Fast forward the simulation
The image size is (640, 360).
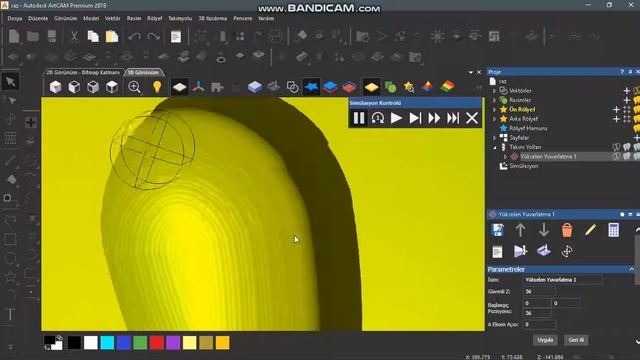pyautogui.click(x=434, y=118)
